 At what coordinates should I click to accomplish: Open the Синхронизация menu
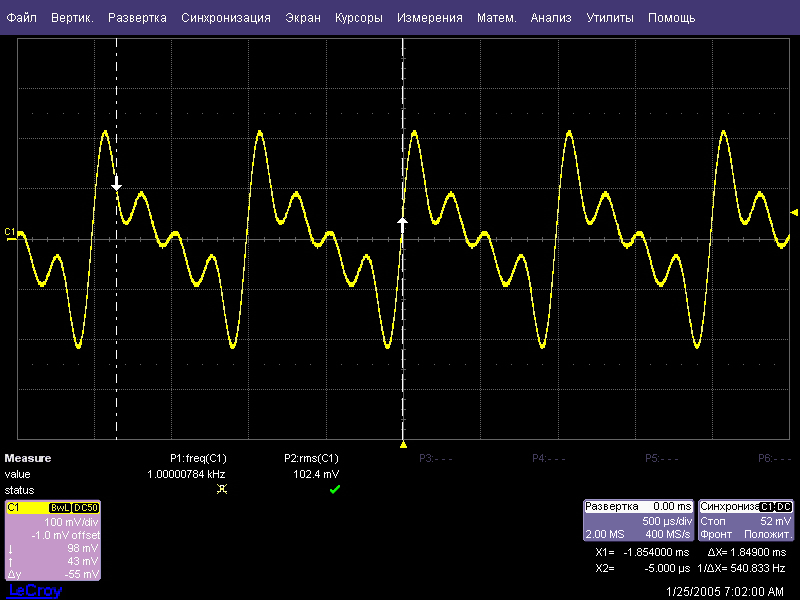point(226,18)
